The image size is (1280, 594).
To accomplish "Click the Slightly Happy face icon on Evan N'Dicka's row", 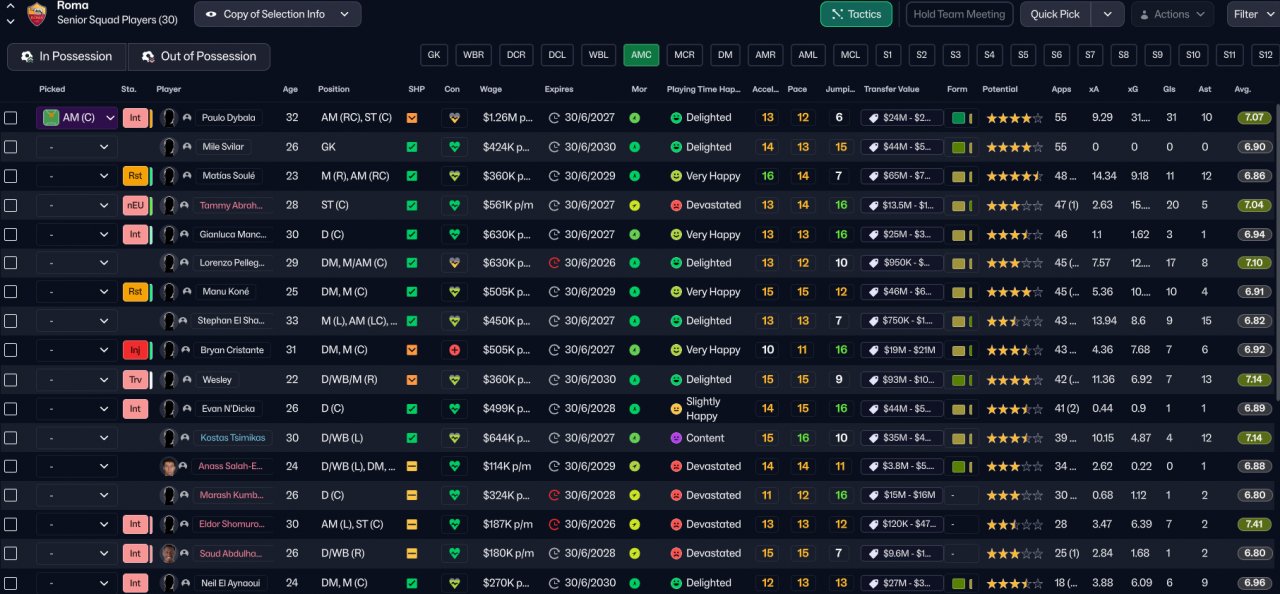I will click(676, 408).
